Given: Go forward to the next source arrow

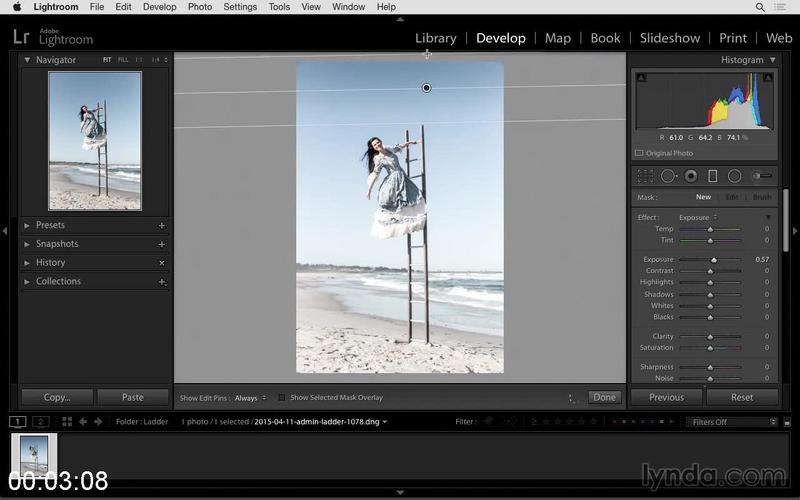Looking at the screenshot, I should [98, 421].
